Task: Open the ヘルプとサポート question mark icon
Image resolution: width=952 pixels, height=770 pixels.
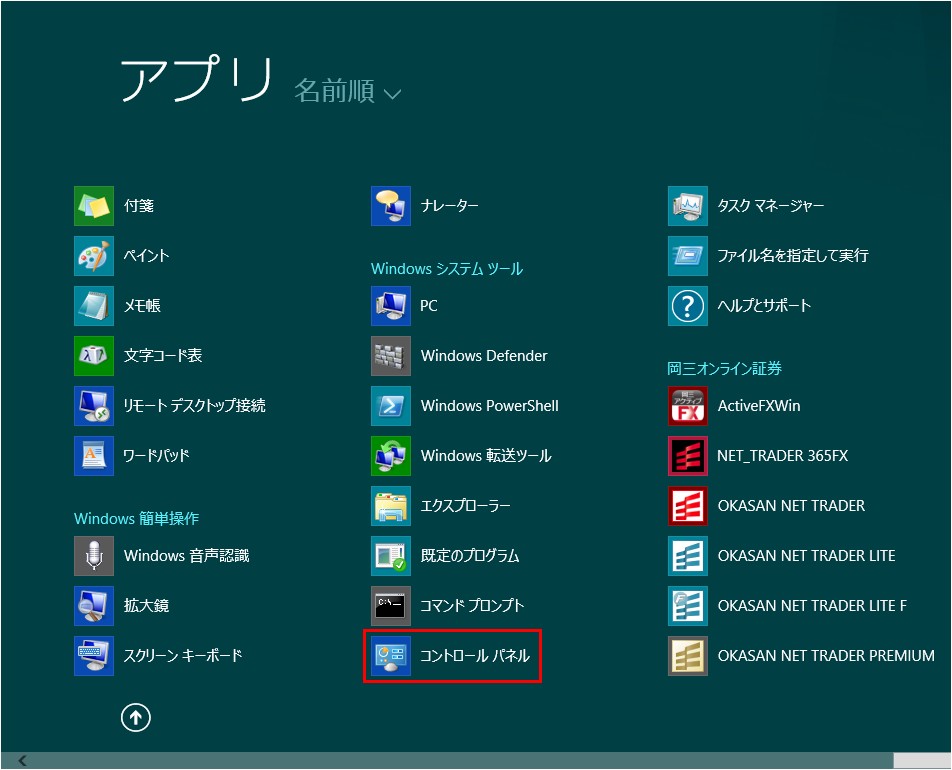Action: (688, 305)
